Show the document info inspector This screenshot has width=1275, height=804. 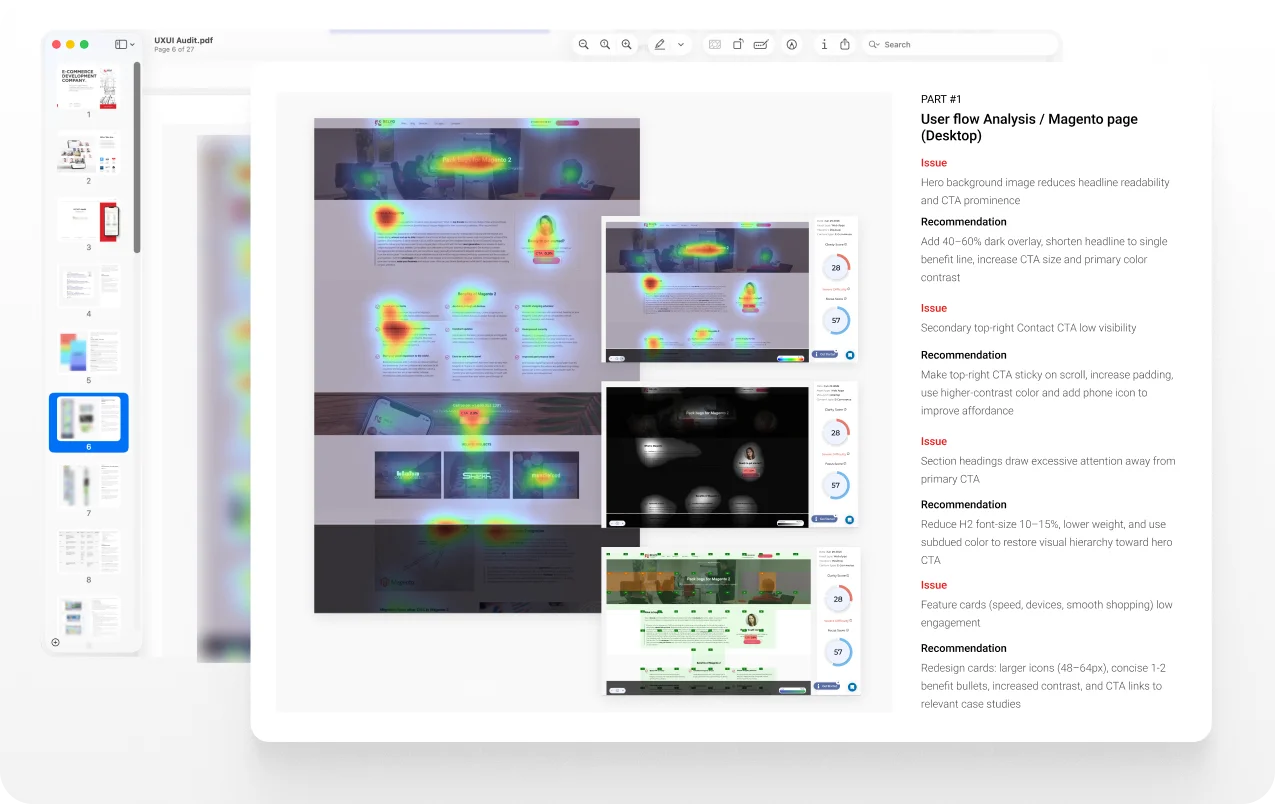click(x=824, y=44)
